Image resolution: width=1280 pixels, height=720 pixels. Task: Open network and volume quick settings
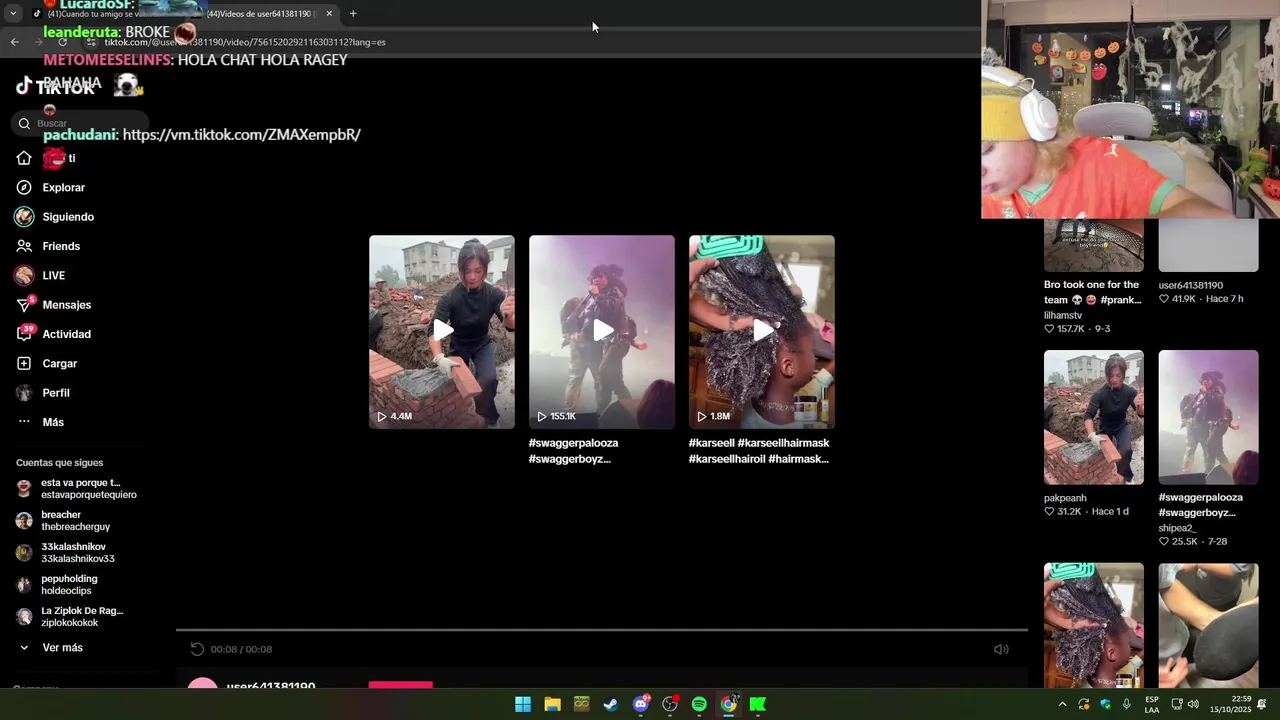[1187, 704]
